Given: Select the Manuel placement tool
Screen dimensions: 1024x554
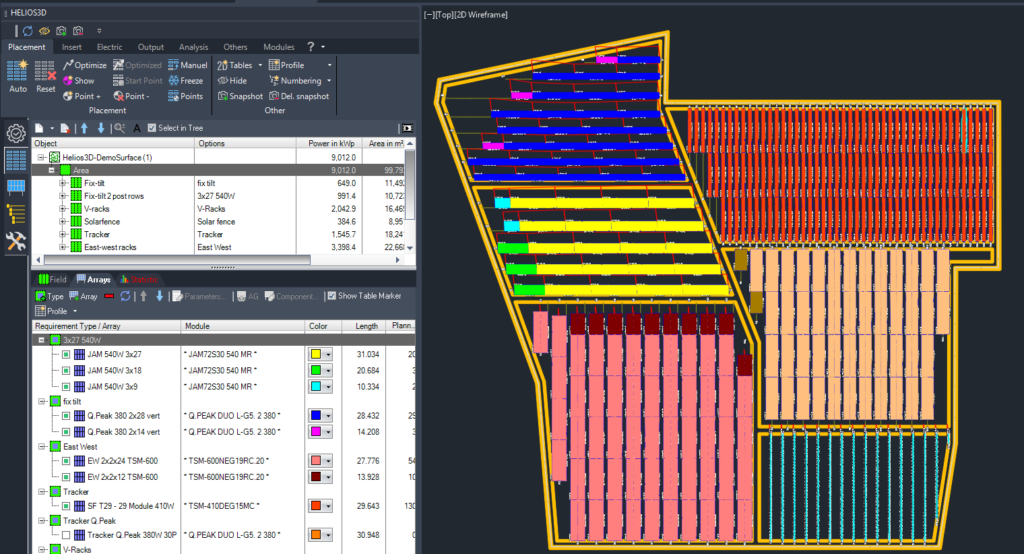Looking at the screenshot, I should 187,65.
